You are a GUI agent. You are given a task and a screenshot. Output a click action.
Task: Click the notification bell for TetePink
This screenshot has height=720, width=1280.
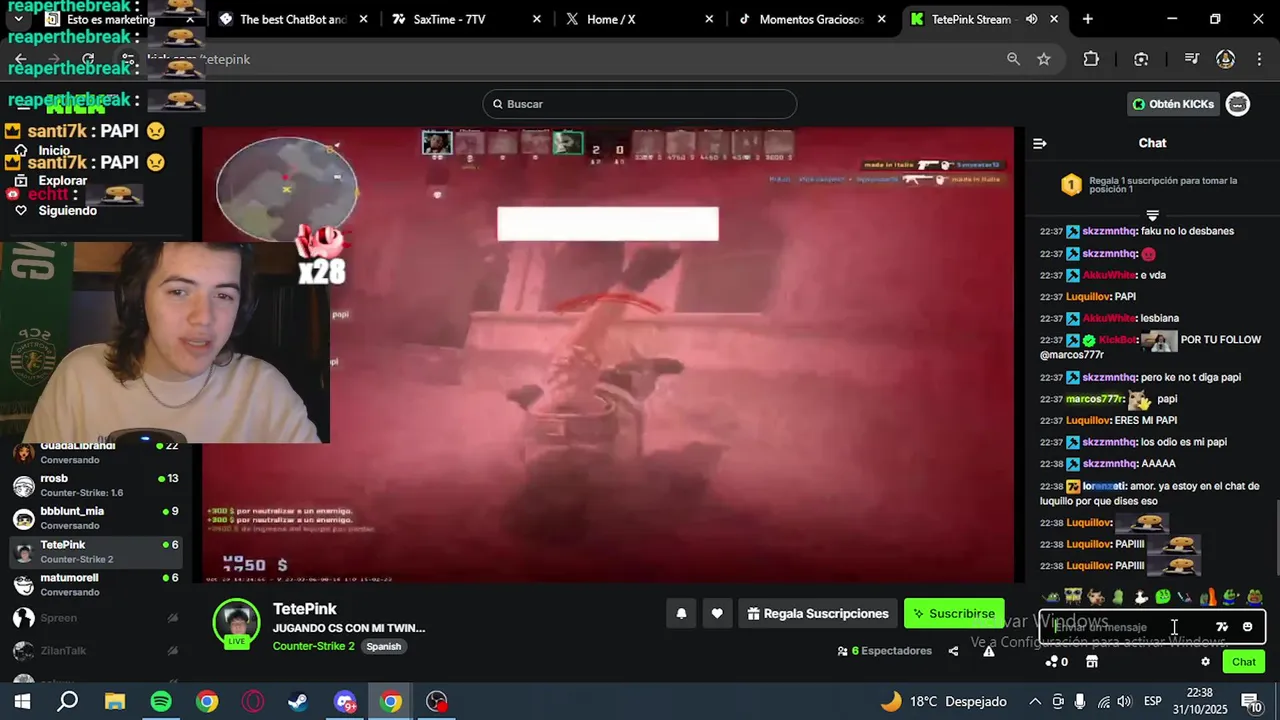click(x=682, y=614)
